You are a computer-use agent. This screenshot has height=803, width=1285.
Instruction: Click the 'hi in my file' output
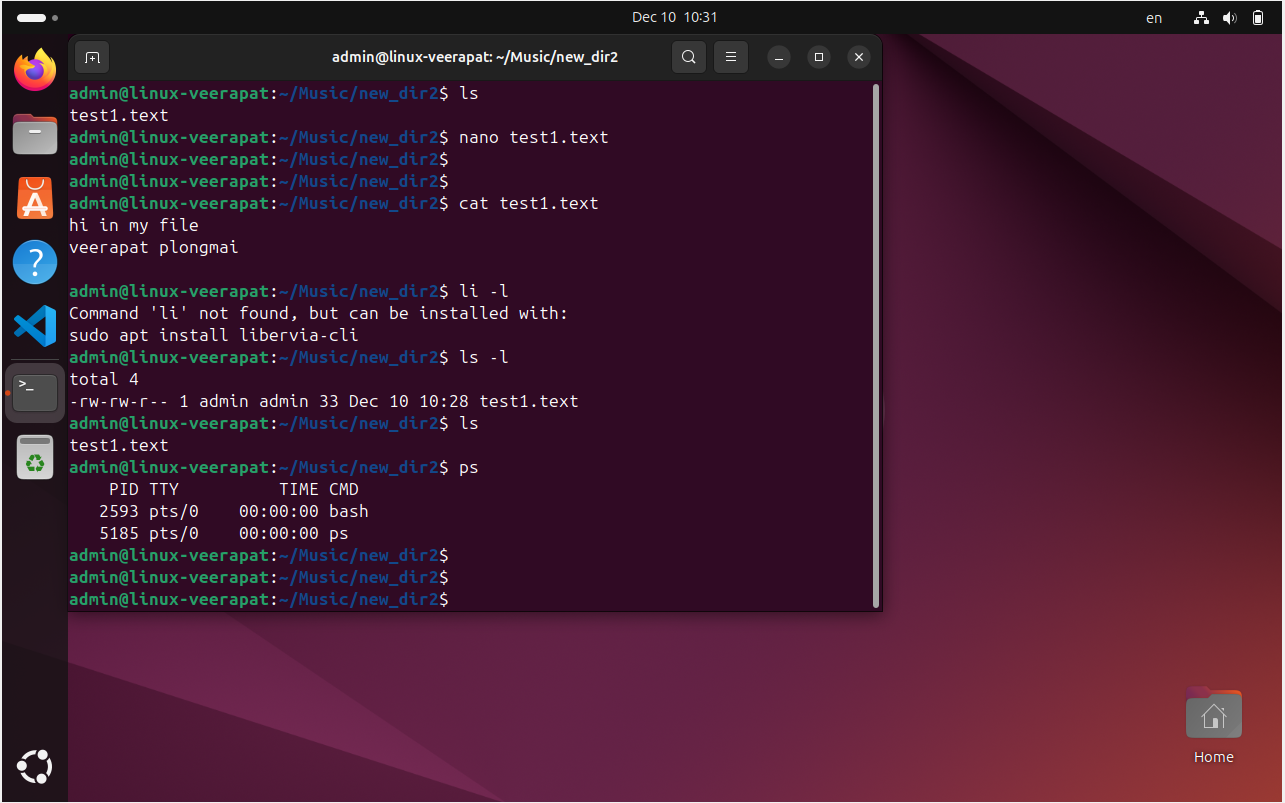tap(134, 225)
